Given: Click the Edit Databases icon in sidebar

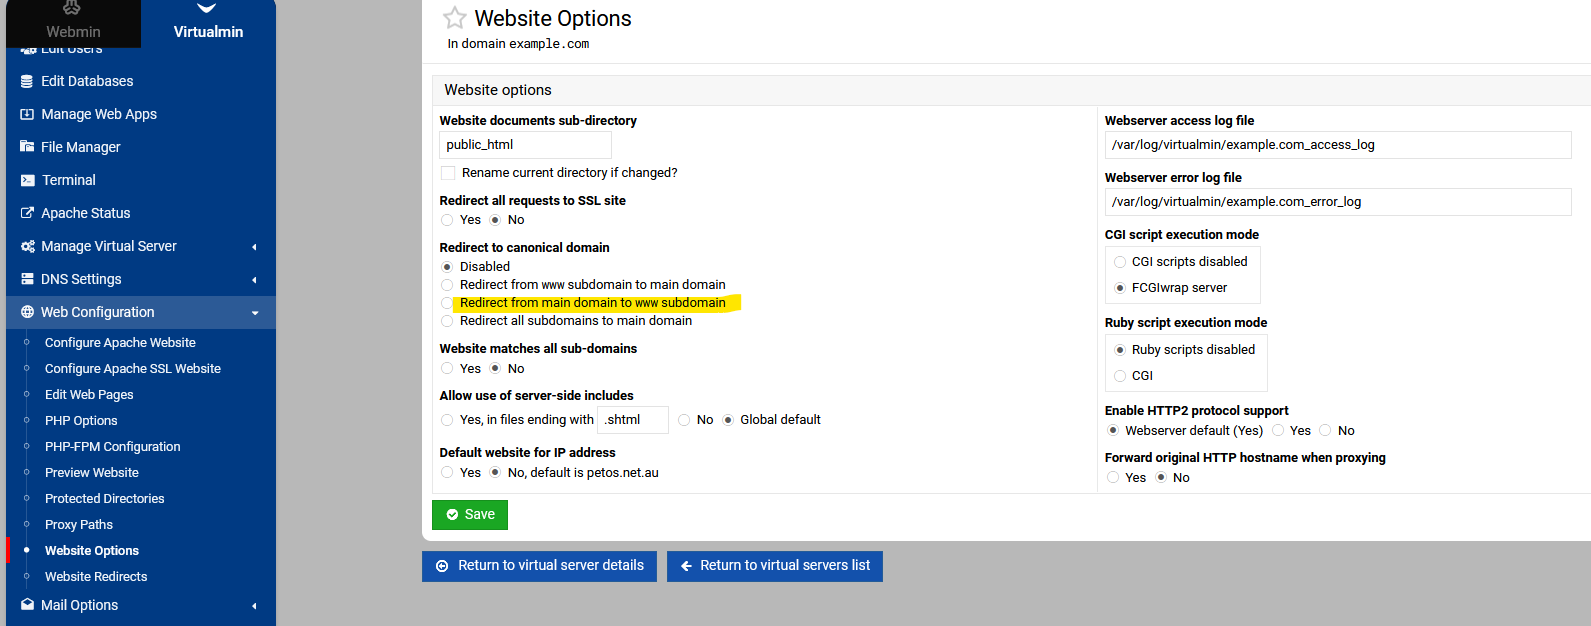Looking at the screenshot, I should click(x=27, y=81).
